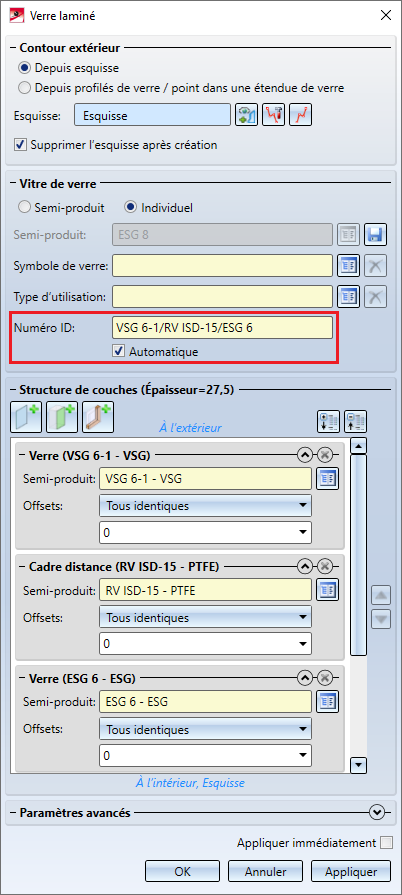Select Depuis profilés de verre option
The width and height of the screenshot is (402, 895).
coord(182,88)
